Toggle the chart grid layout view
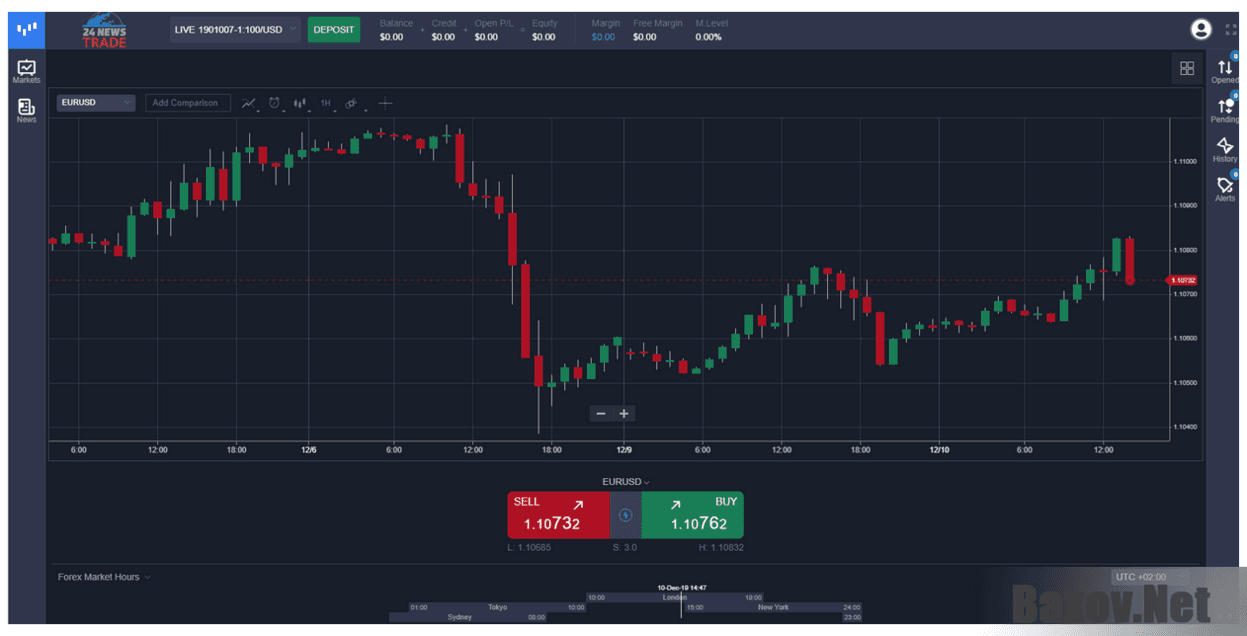Screen dimensions: 1247x636 [1187, 68]
